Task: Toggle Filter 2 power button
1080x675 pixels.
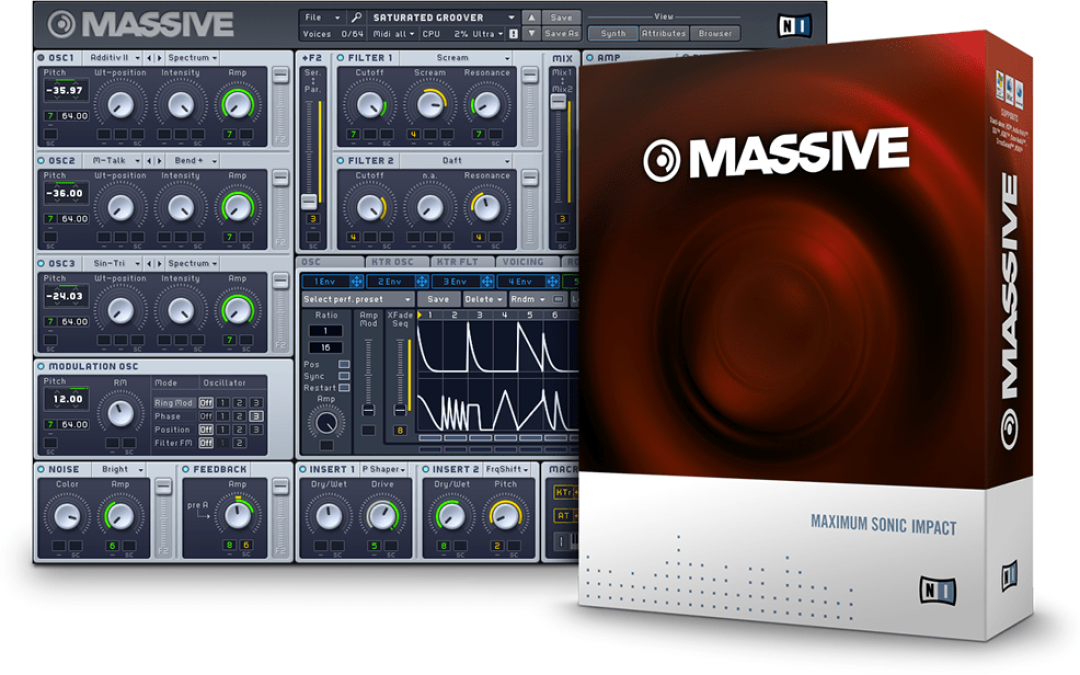Action: coord(340,160)
